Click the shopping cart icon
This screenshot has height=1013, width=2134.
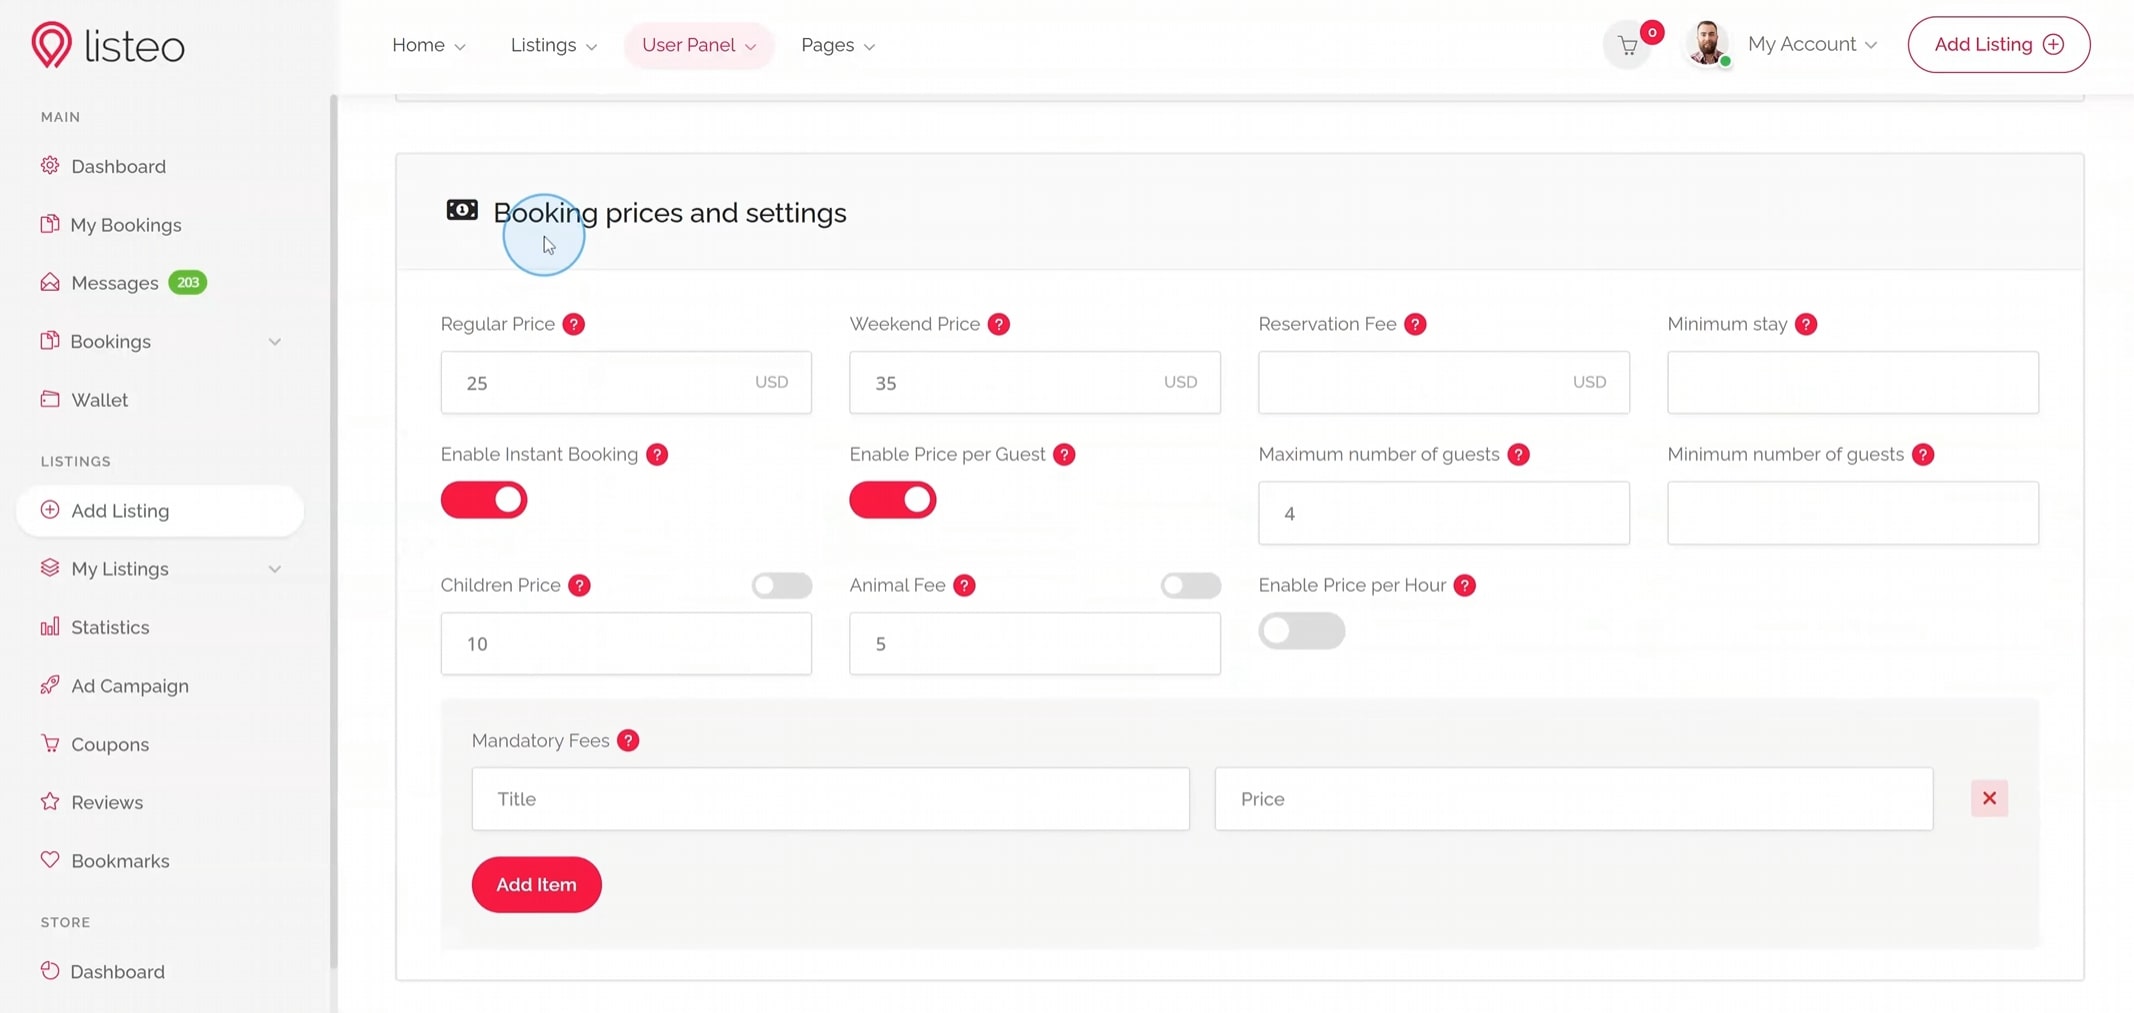tap(1628, 46)
